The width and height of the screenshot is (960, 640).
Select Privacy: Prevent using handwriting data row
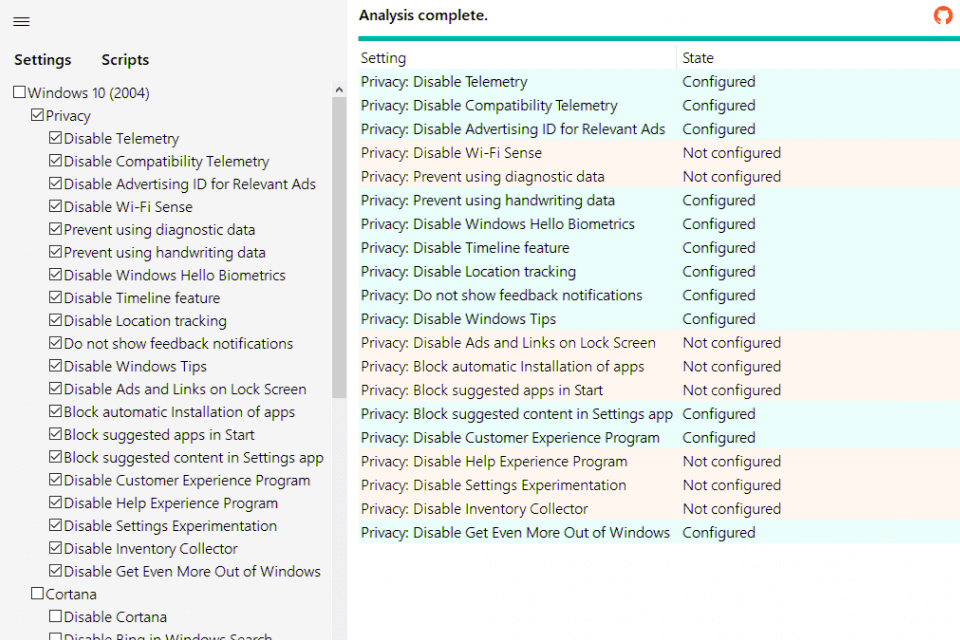(x=659, y=200)
